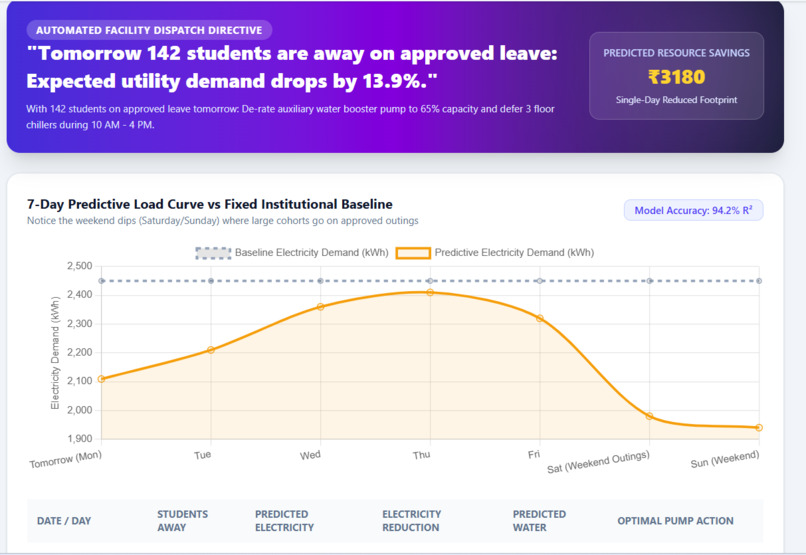Toggle Predictive Electricity Demand legend entry
Screen dimensions: 806x555
(495, 253)
